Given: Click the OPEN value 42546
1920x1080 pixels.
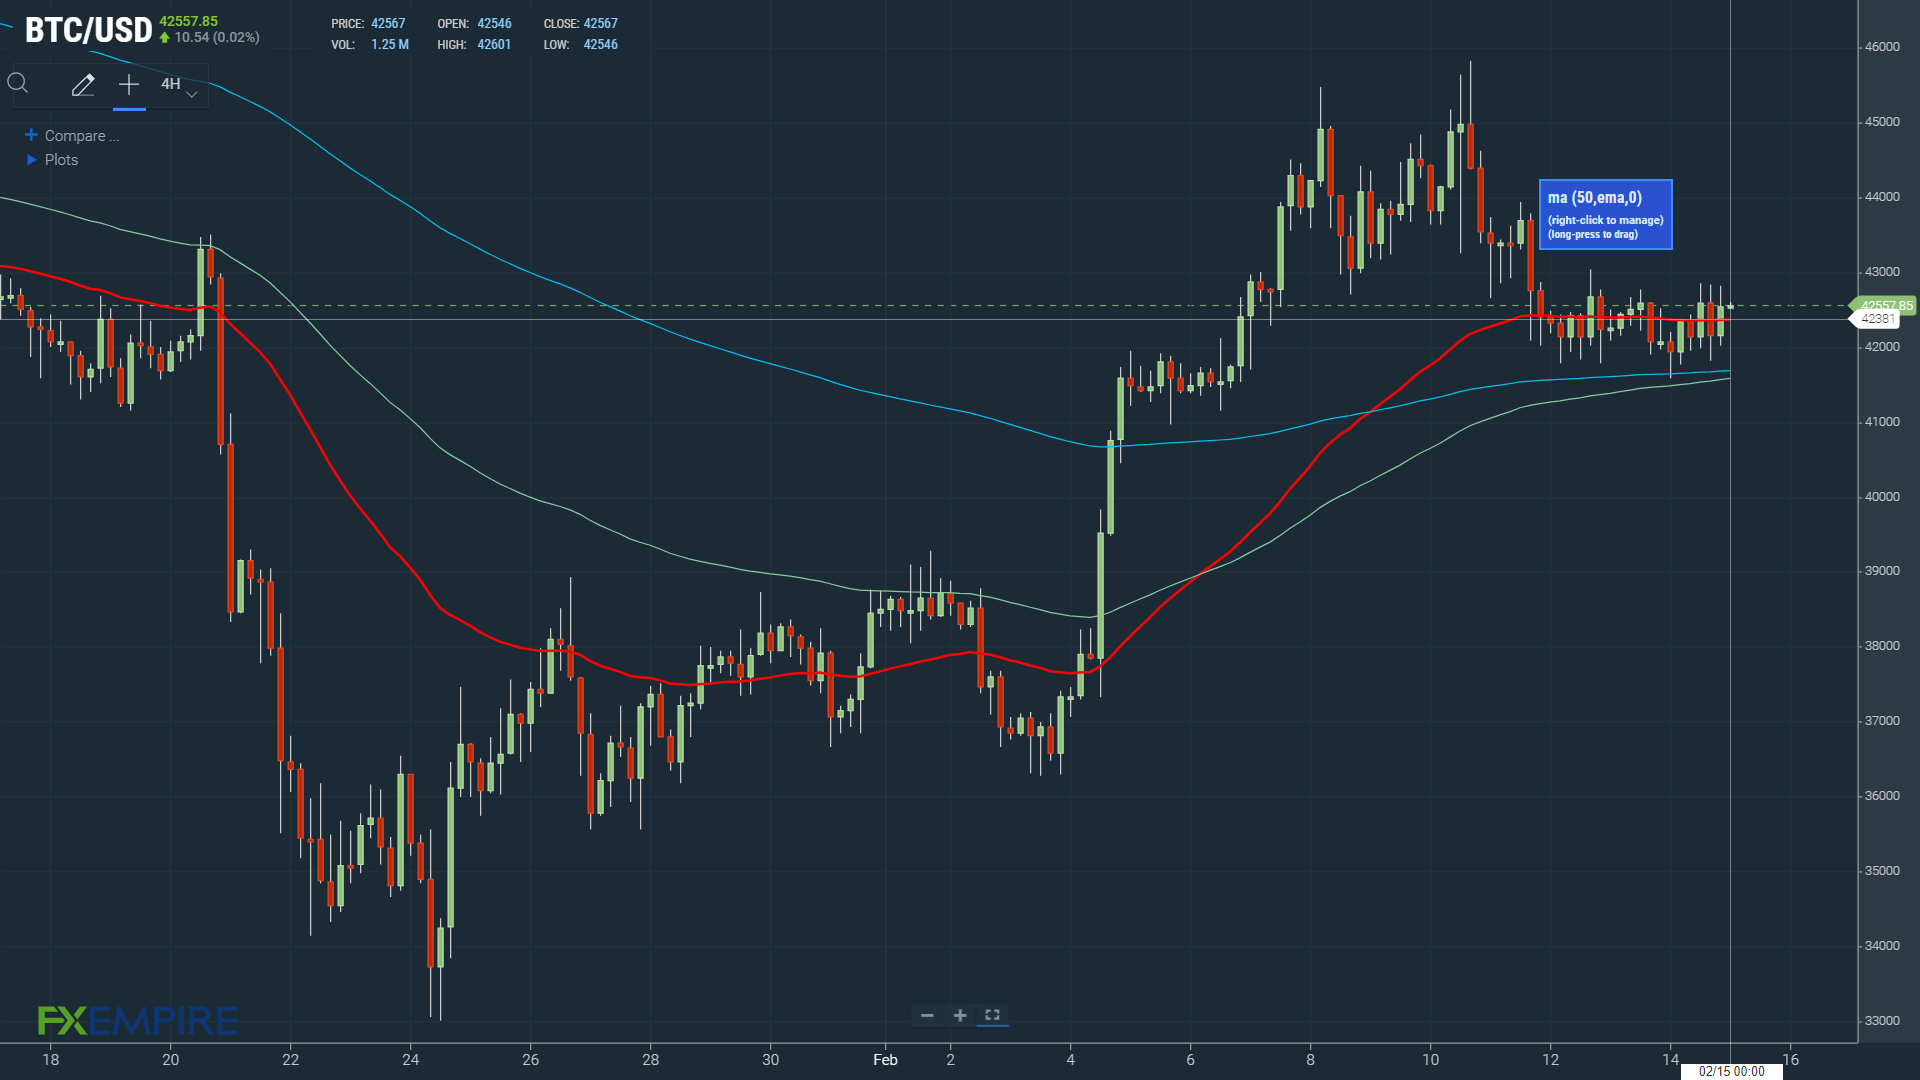Looking at the screenshot, I should [494, 23].
